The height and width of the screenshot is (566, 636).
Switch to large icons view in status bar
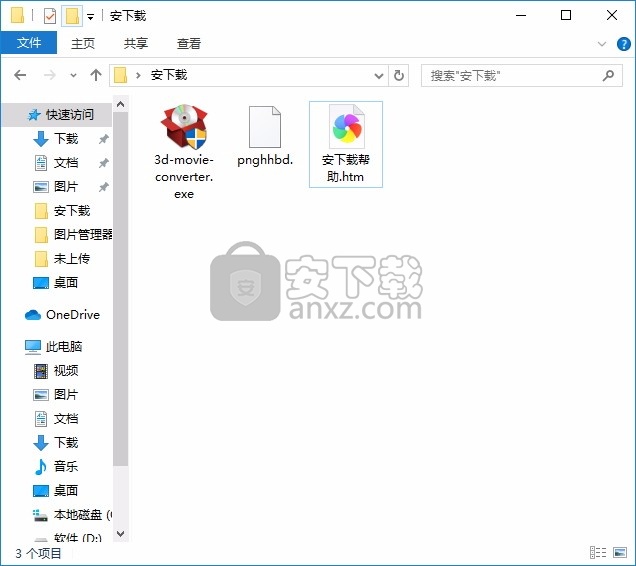tap(620, 553)
